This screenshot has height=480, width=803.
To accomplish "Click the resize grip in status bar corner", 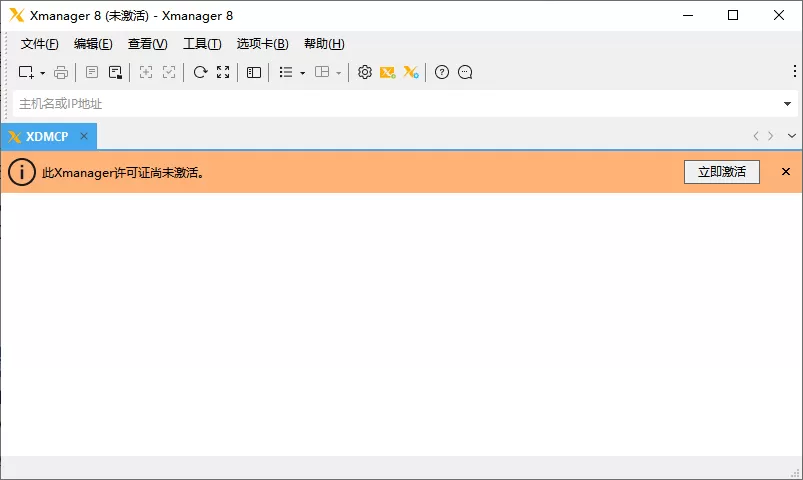I will (795, 473).
